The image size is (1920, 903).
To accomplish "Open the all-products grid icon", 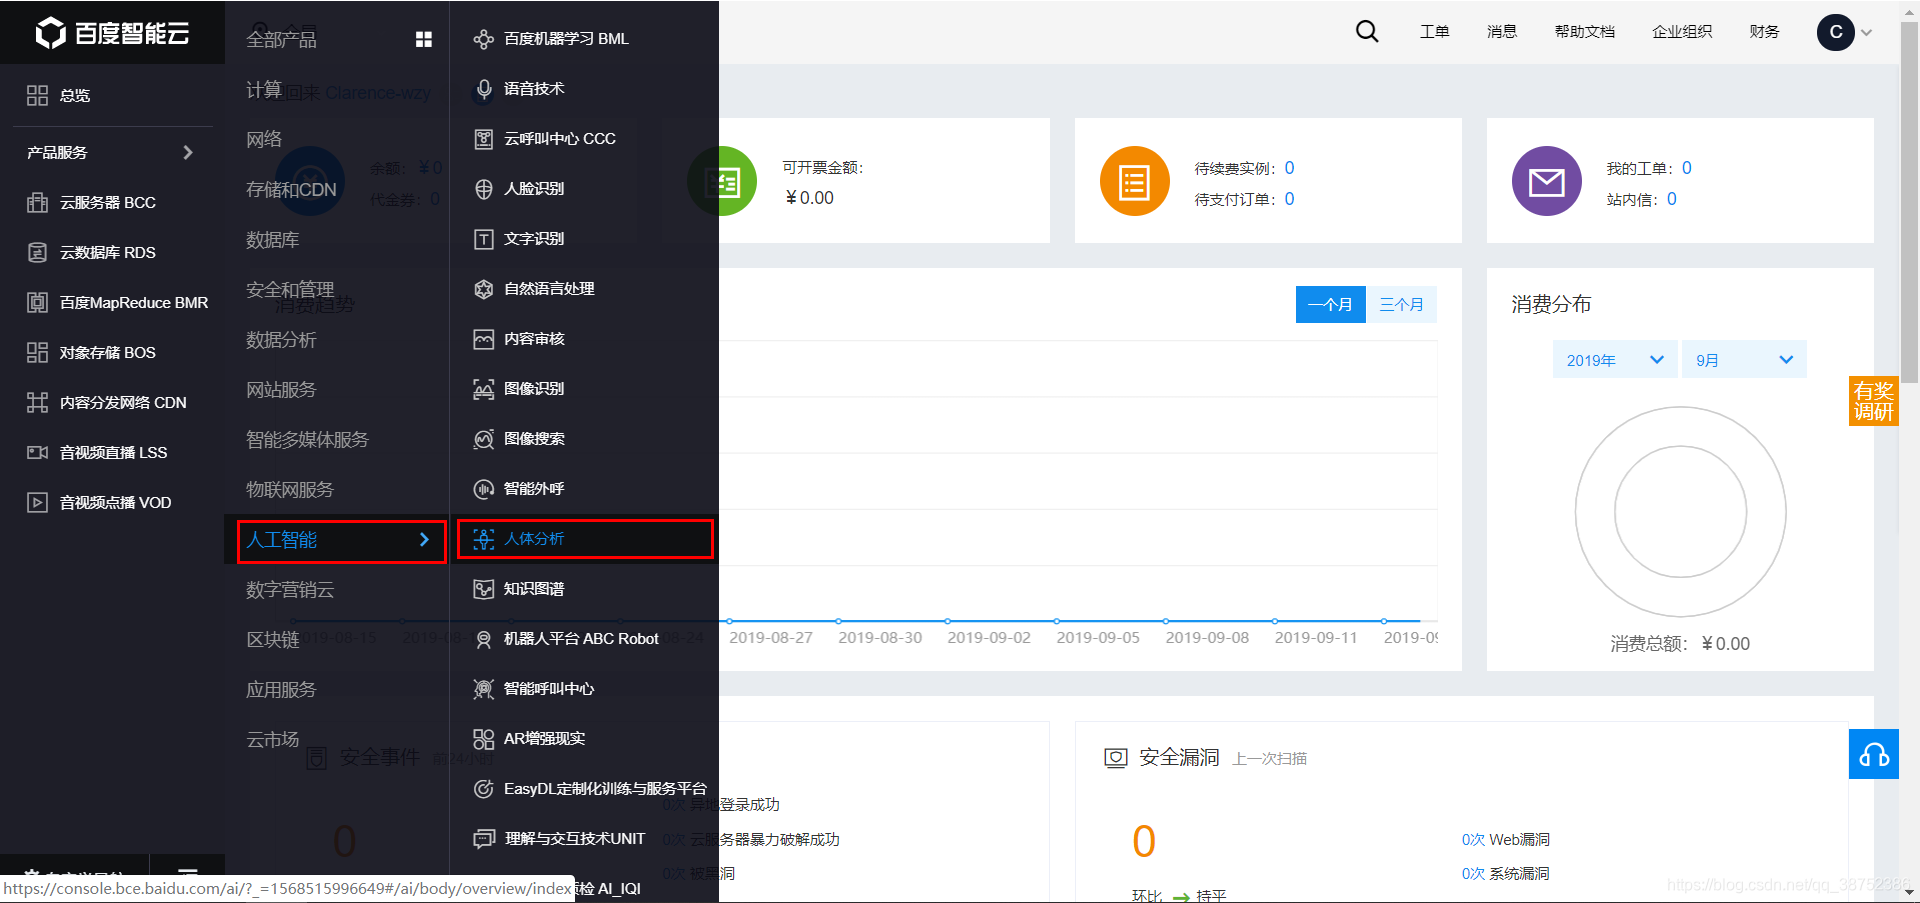I will pos(424,39).
